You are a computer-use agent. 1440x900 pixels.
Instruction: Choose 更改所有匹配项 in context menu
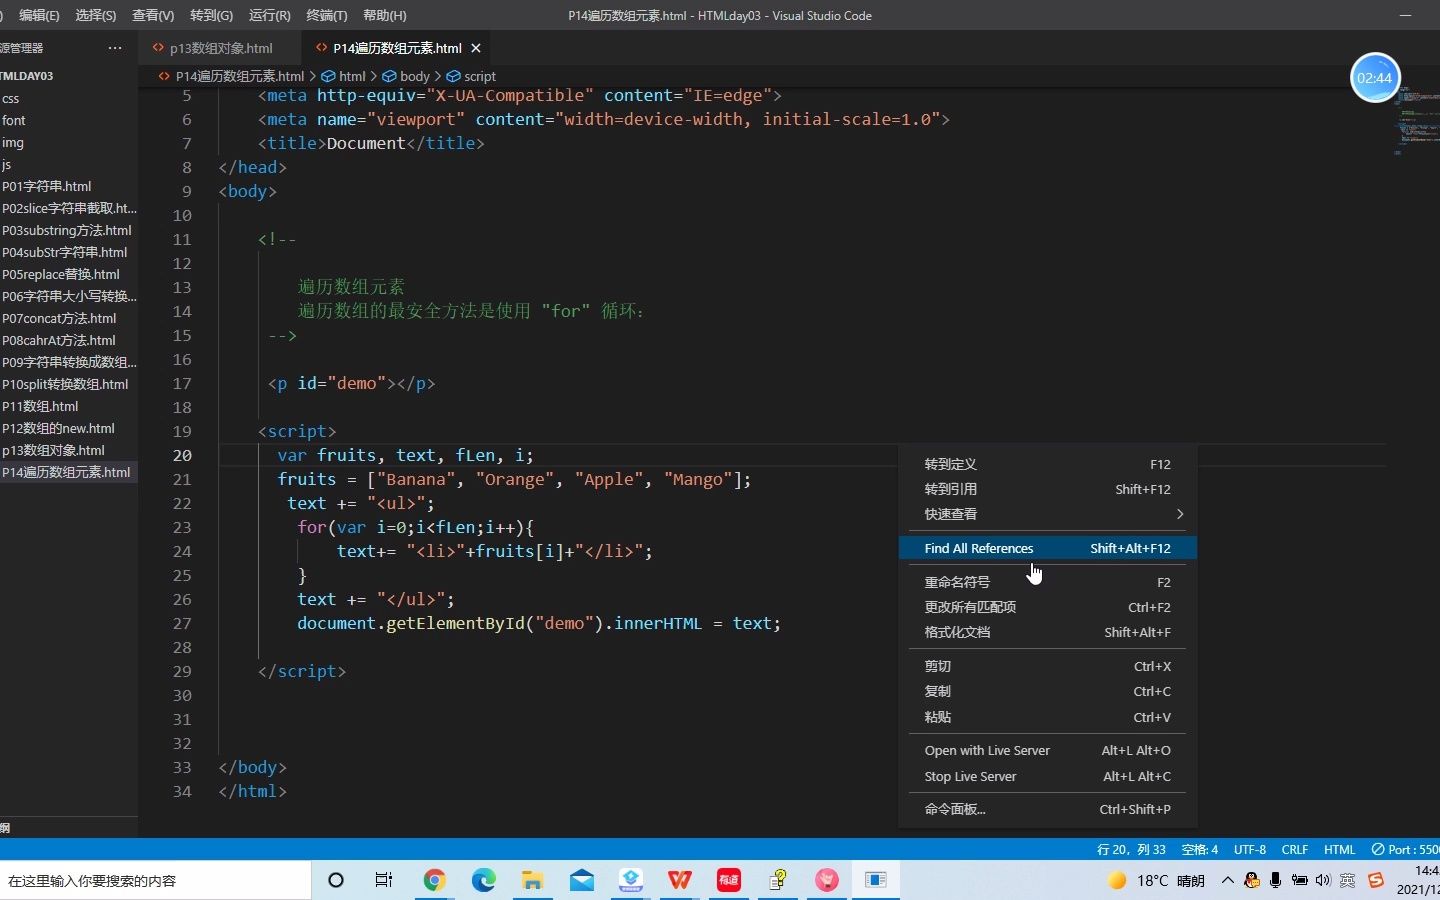[x=1047, y=607]
